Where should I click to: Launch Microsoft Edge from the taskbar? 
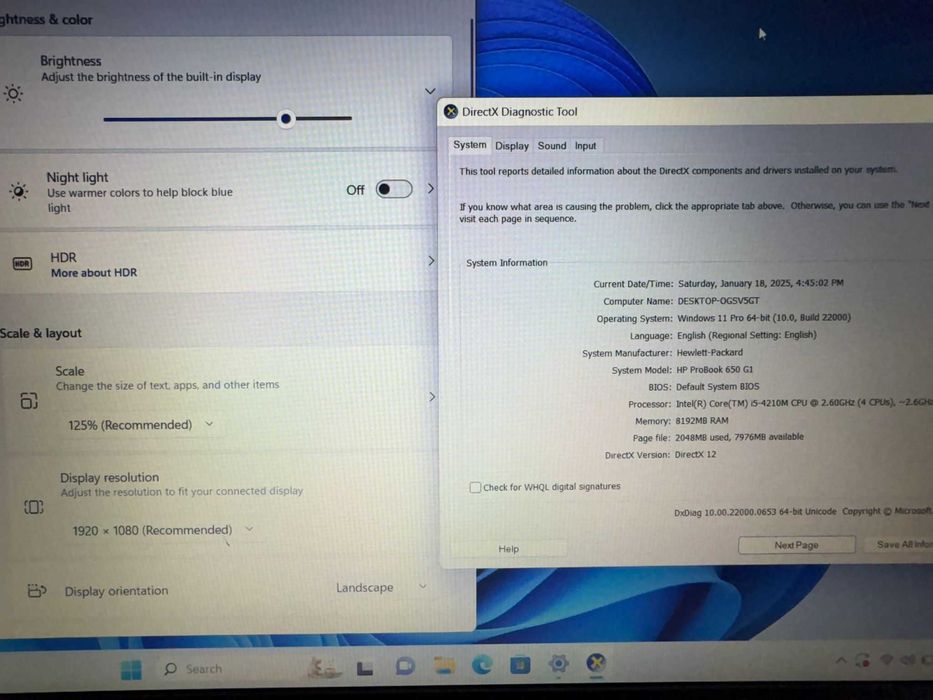482,664
